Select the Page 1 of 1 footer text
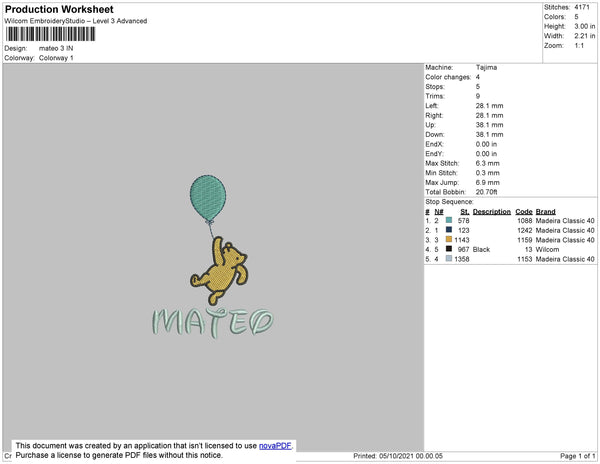This screenshot has height=464, width=600. click(578, 456)
